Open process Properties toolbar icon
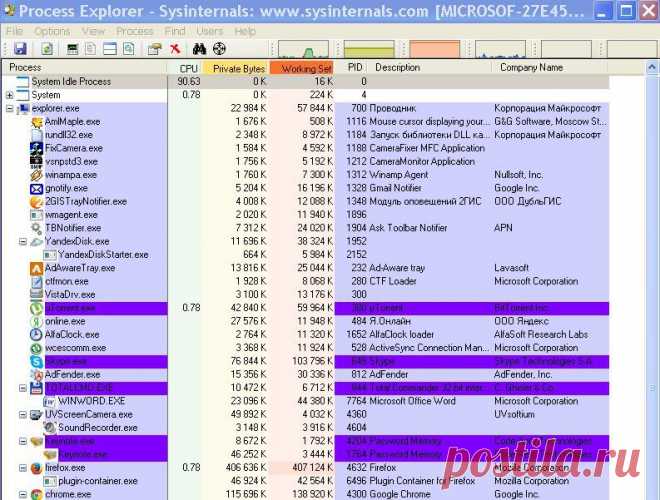The width and height of the screenshot is (660, 500). (x=154, y=49)
